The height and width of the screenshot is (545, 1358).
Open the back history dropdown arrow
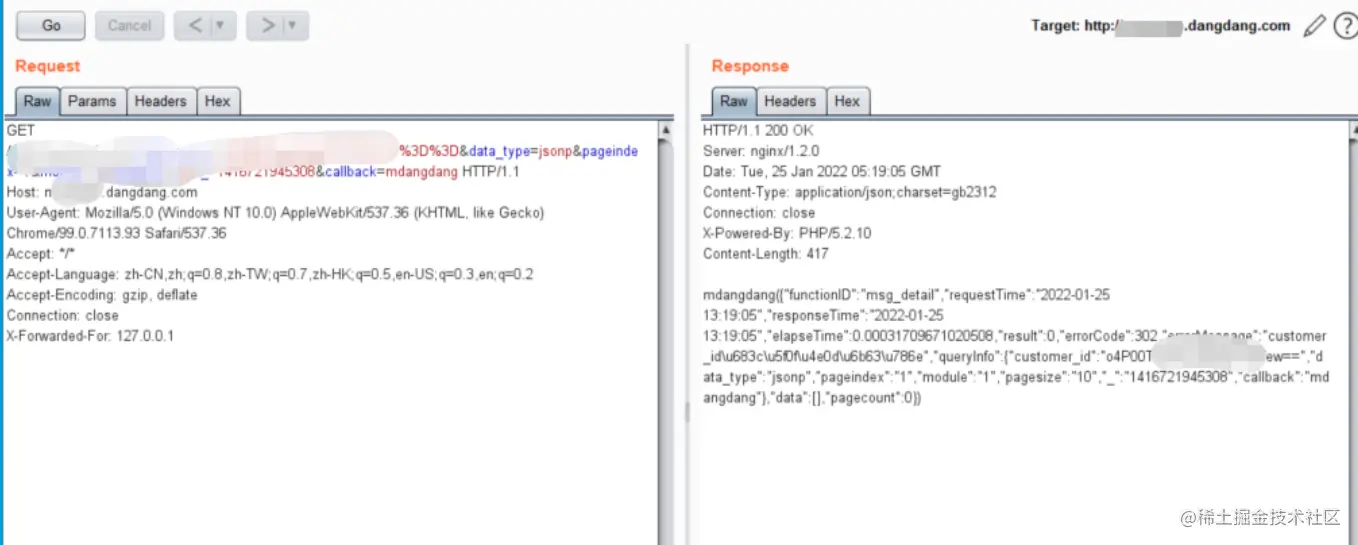coord(222,26)
